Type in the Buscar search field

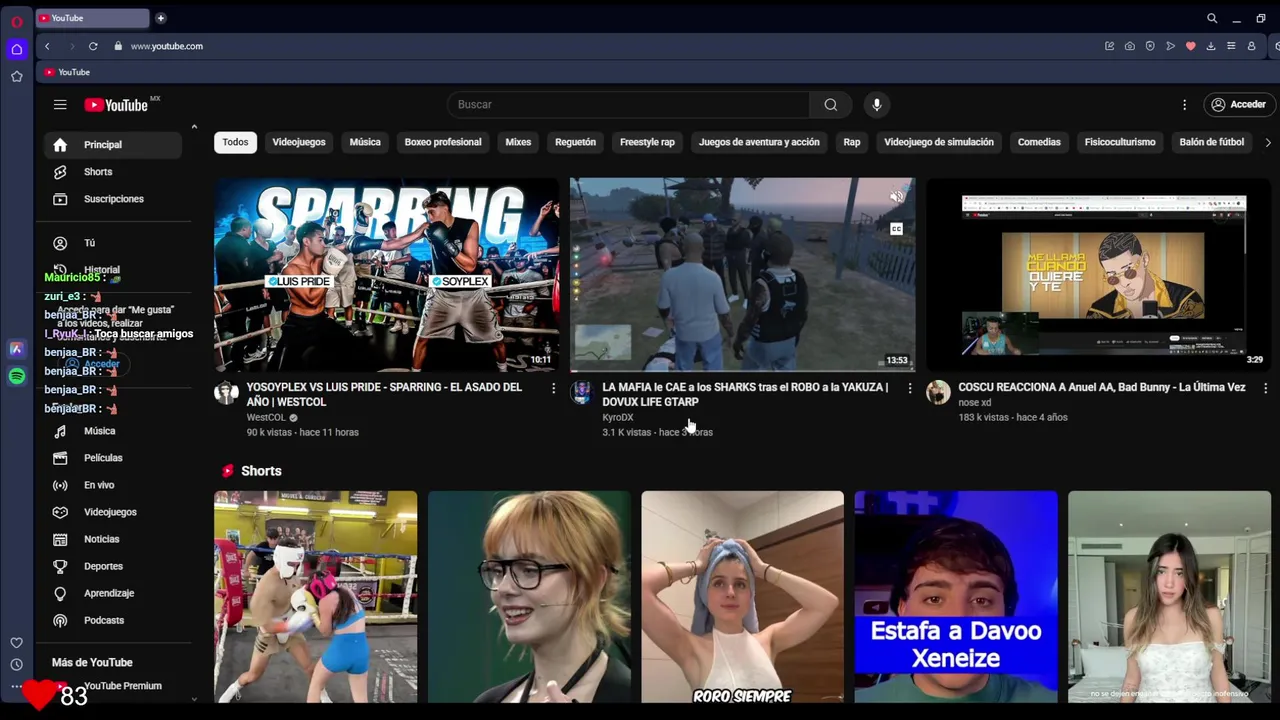(628, 105)
